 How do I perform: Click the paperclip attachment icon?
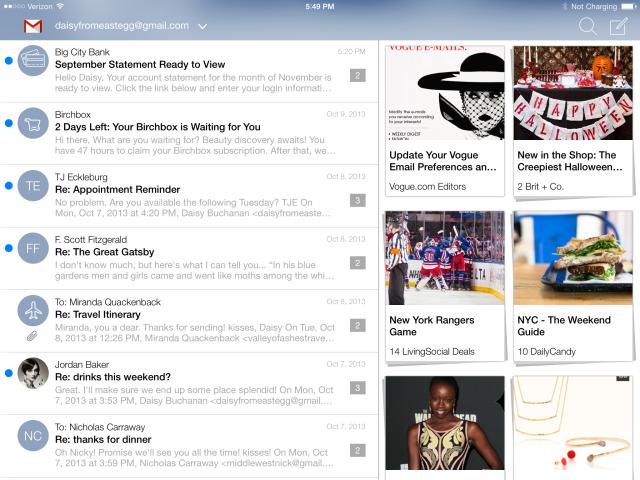(x=32, y=336)
